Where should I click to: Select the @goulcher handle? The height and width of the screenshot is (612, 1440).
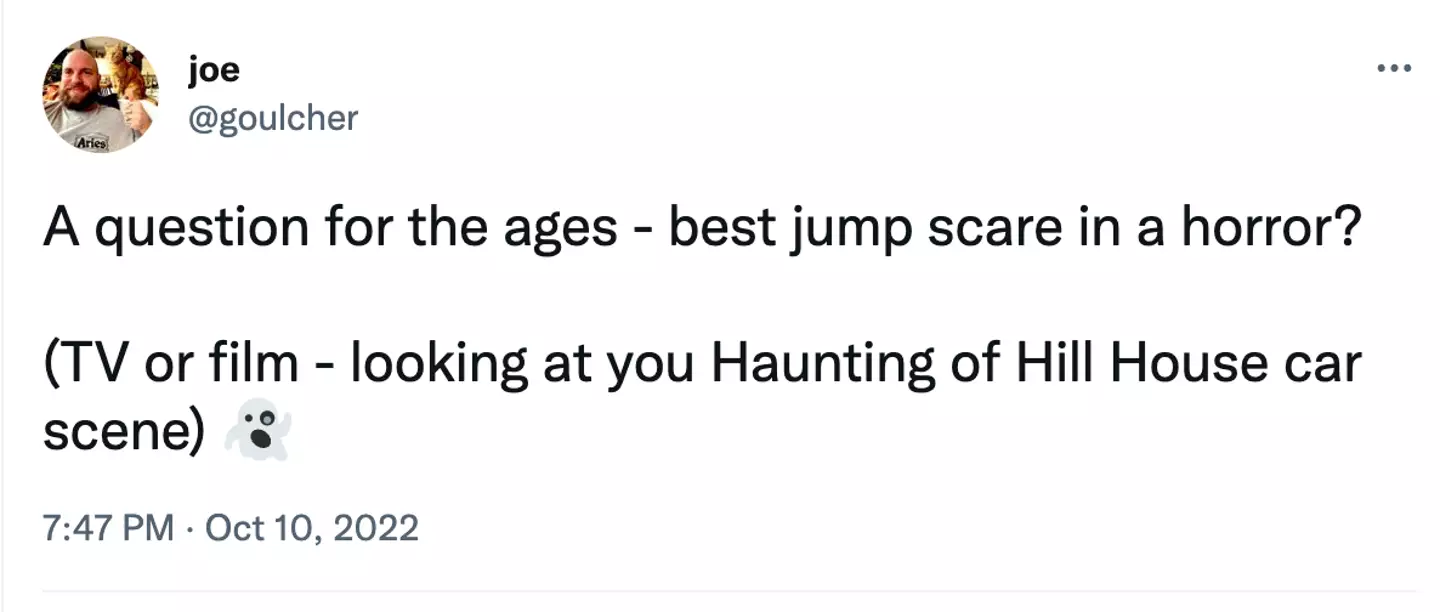pyautogui.click(x=272, y=117)
